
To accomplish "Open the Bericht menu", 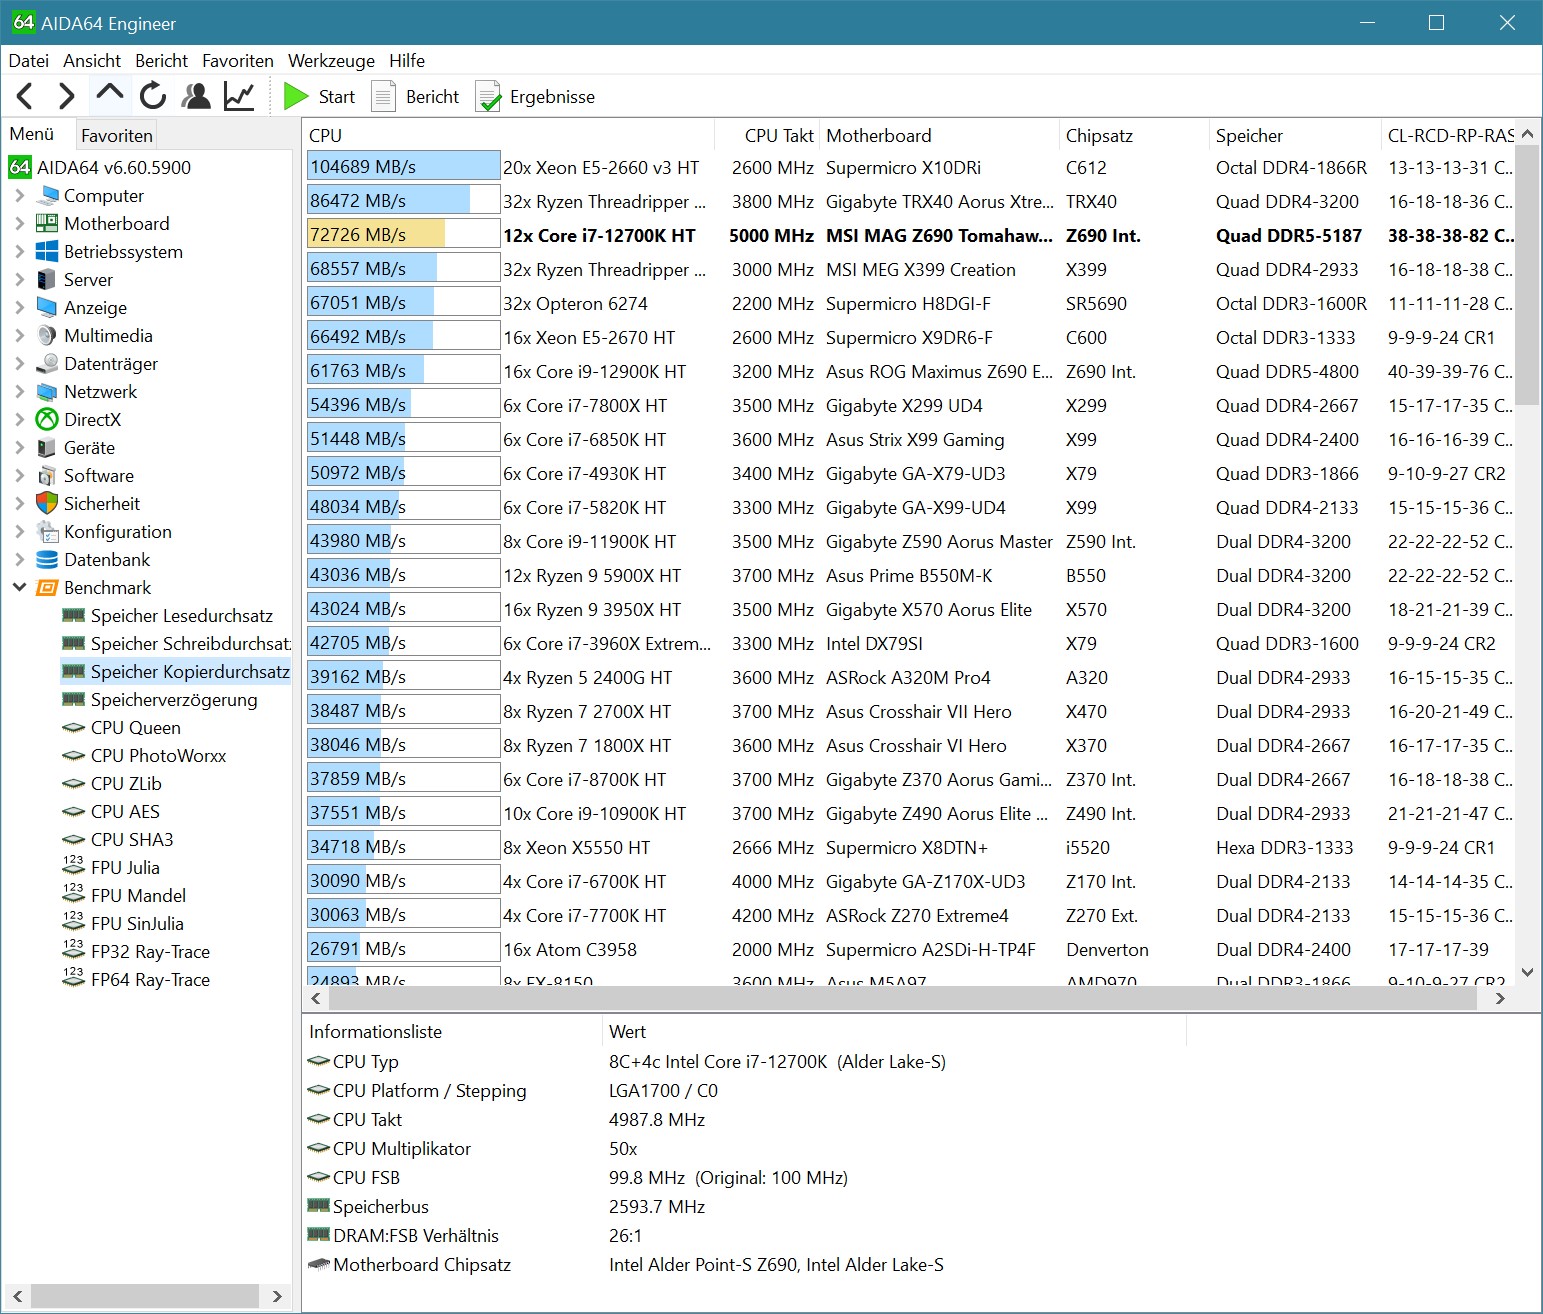I will [x=161, y=61].
